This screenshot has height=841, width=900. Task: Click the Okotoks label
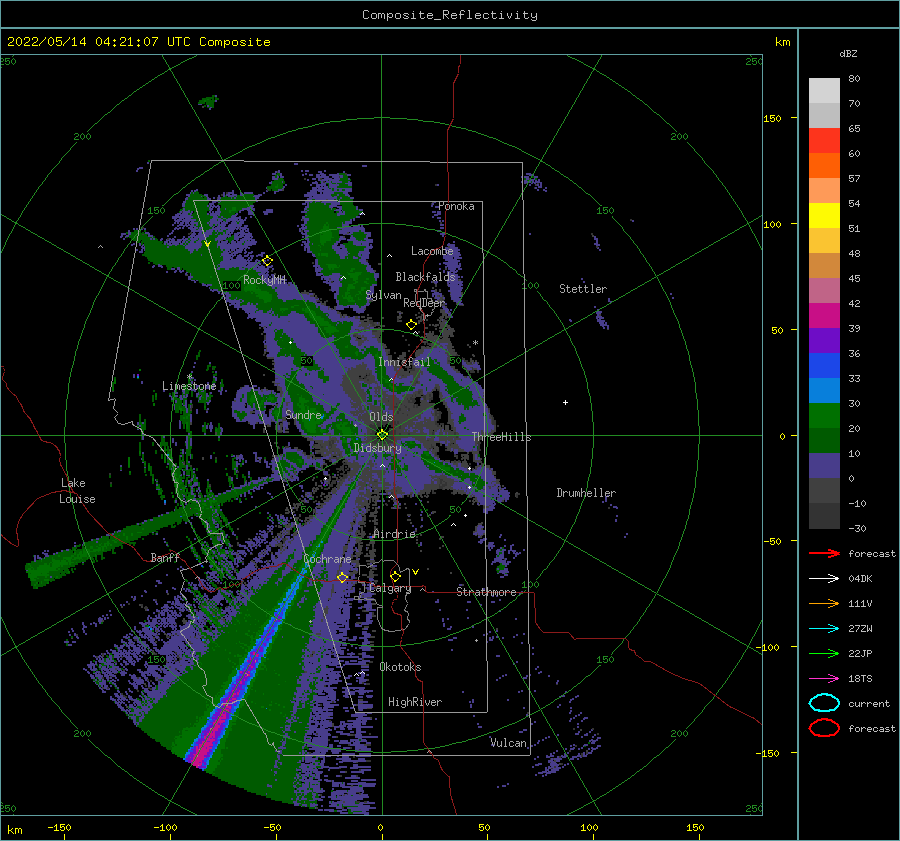coord(401,667)
